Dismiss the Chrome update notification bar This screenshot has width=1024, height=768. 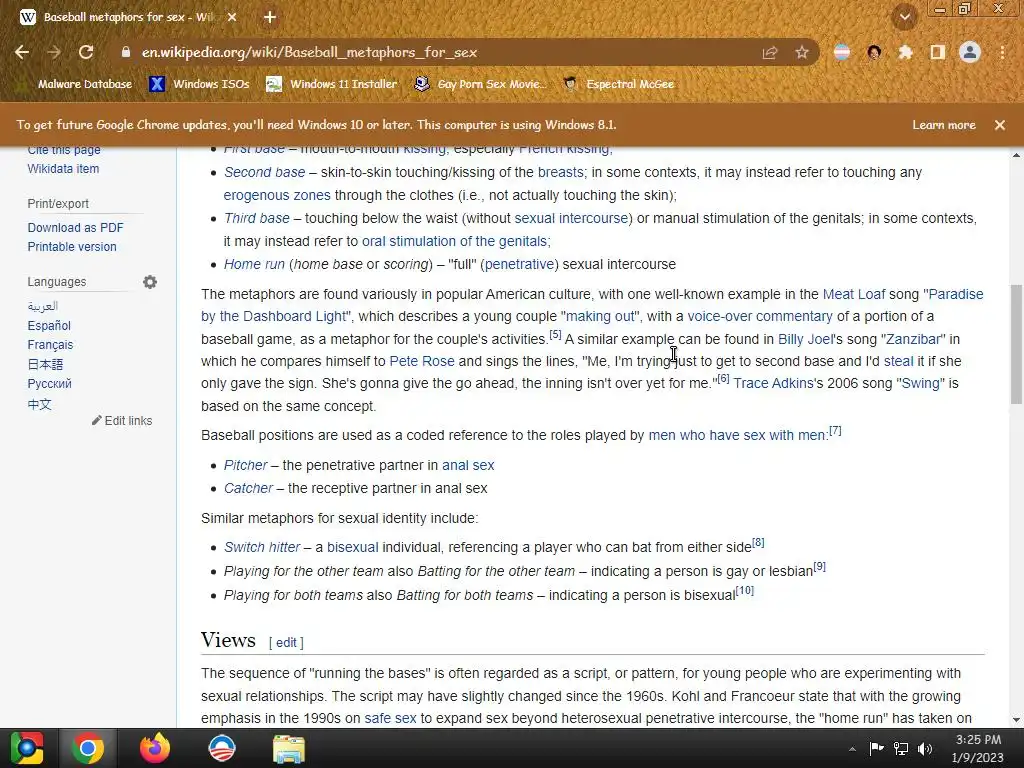(1000, 125)
